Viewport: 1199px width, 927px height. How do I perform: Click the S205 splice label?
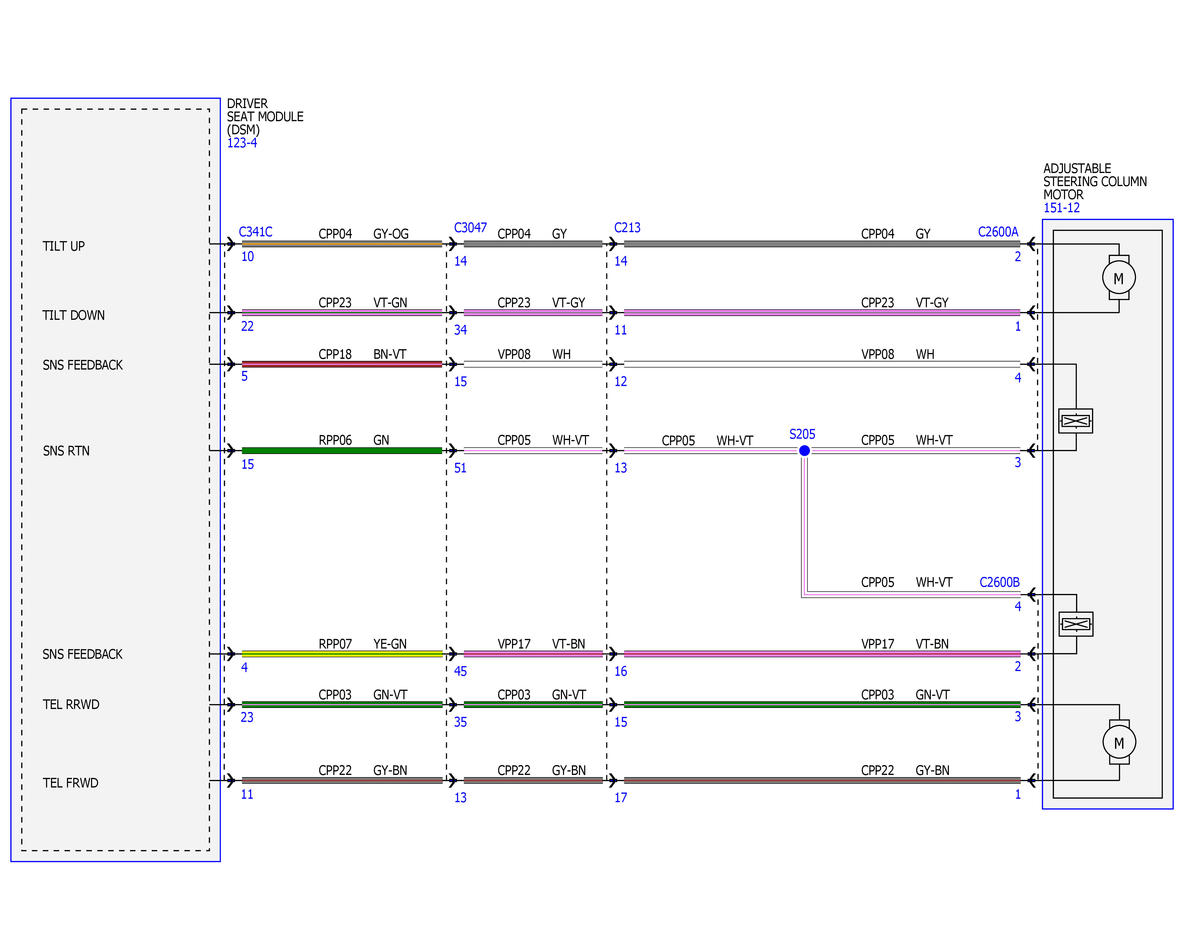[802, 434]
